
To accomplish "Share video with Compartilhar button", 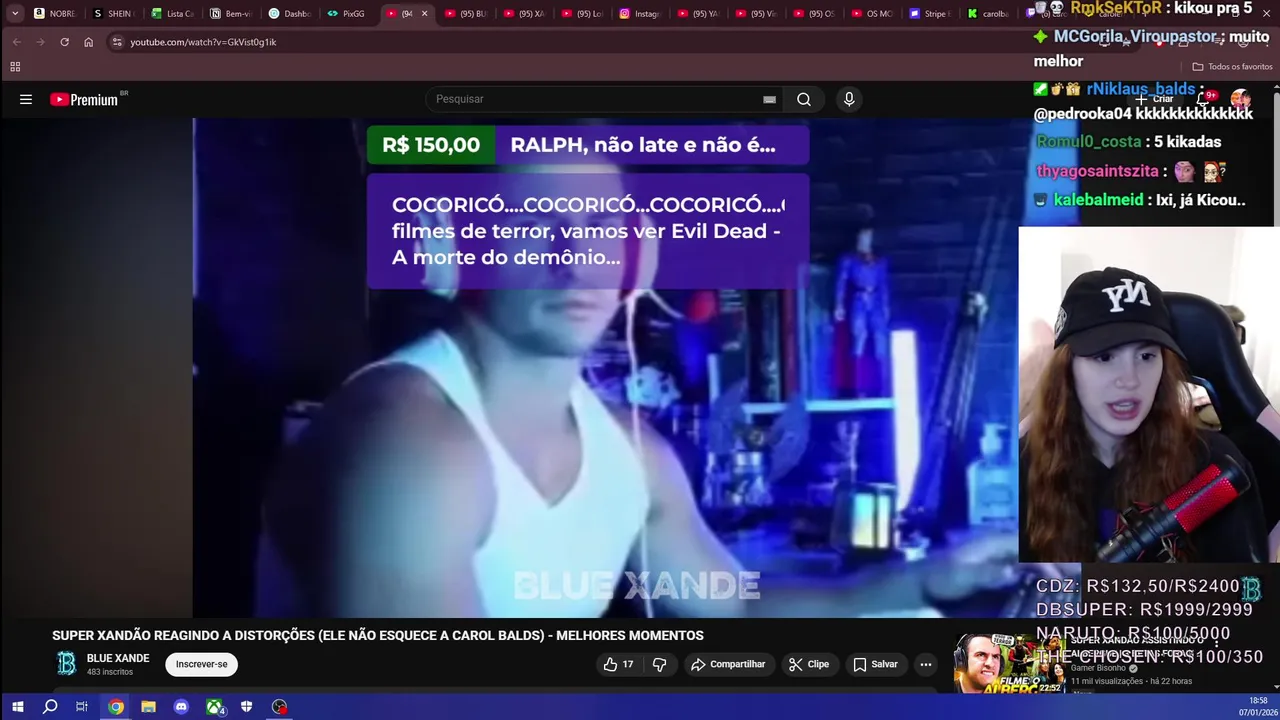I will pyautogui.click(x=728, y=664).
